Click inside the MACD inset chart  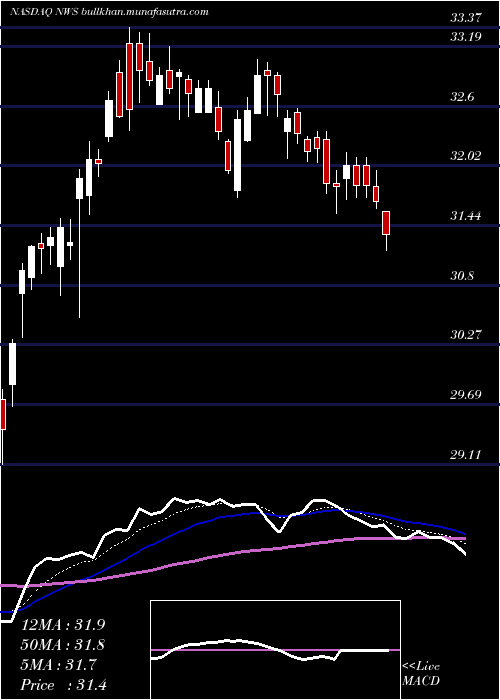point(275,650)
